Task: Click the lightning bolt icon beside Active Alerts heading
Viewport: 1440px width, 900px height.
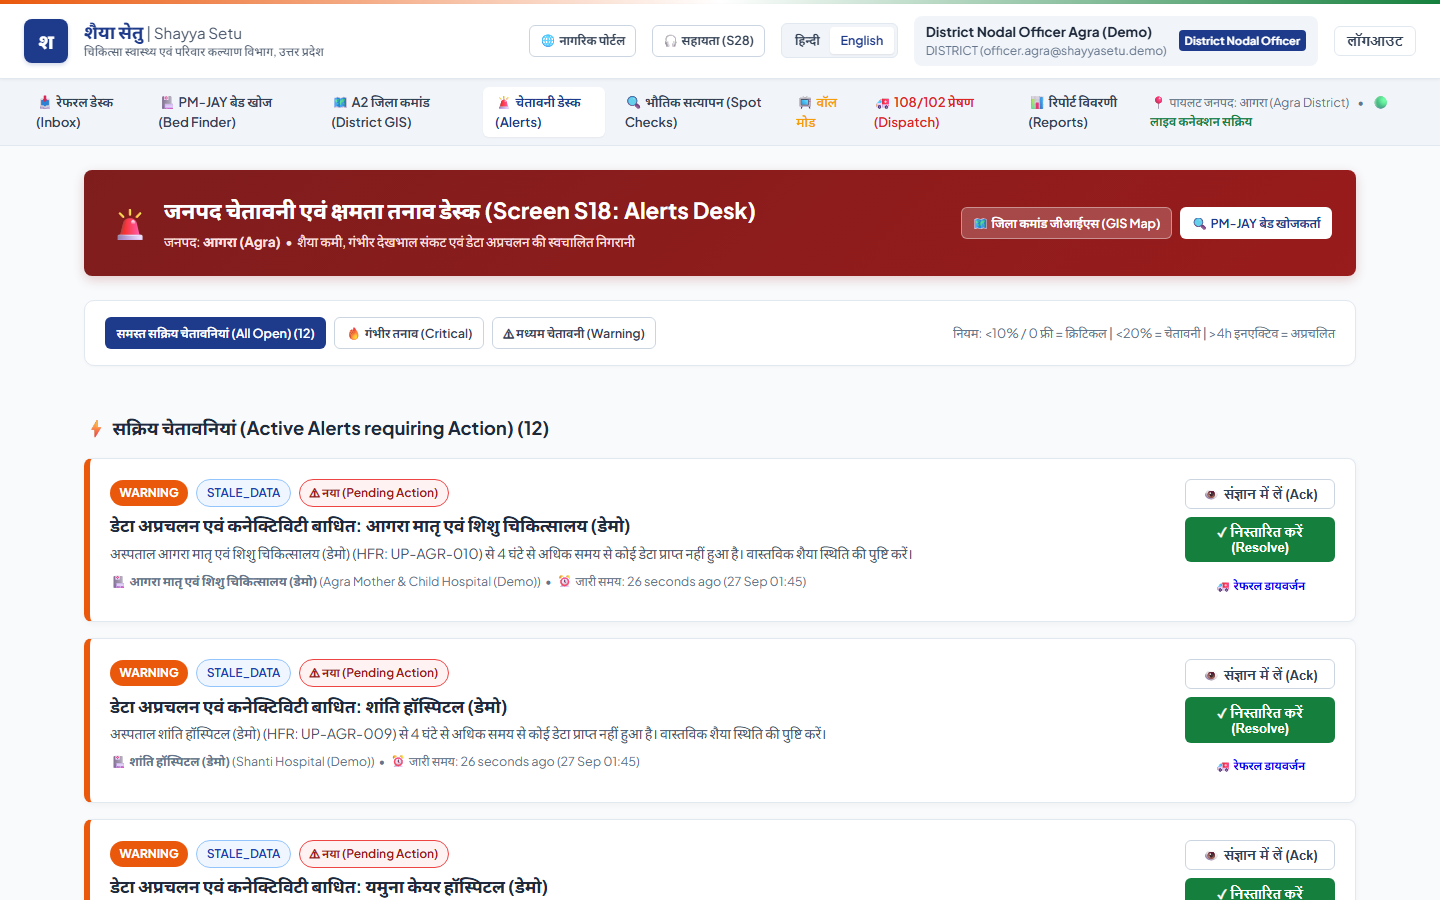Action: (x=96, y=429)
